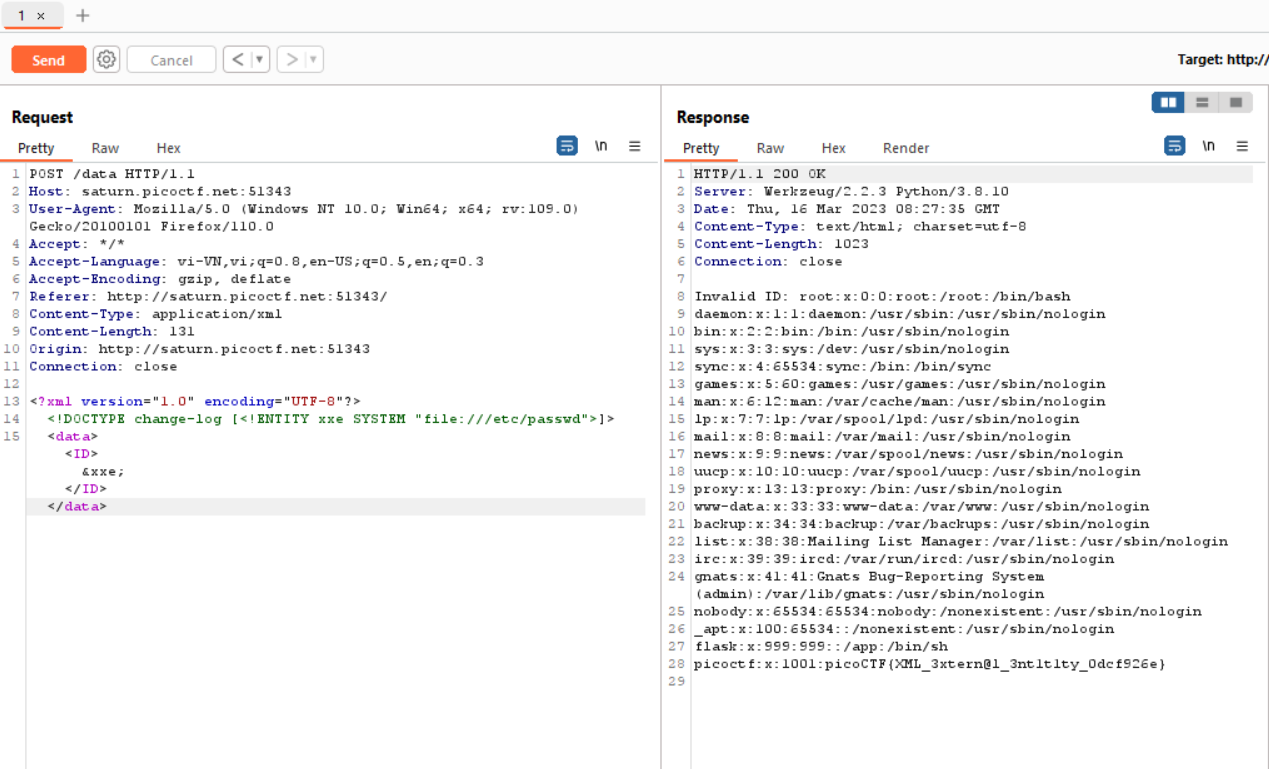Switch Response view to Raw tab
Viewport: 1269px width, 769px height.
tap(770, 148)
